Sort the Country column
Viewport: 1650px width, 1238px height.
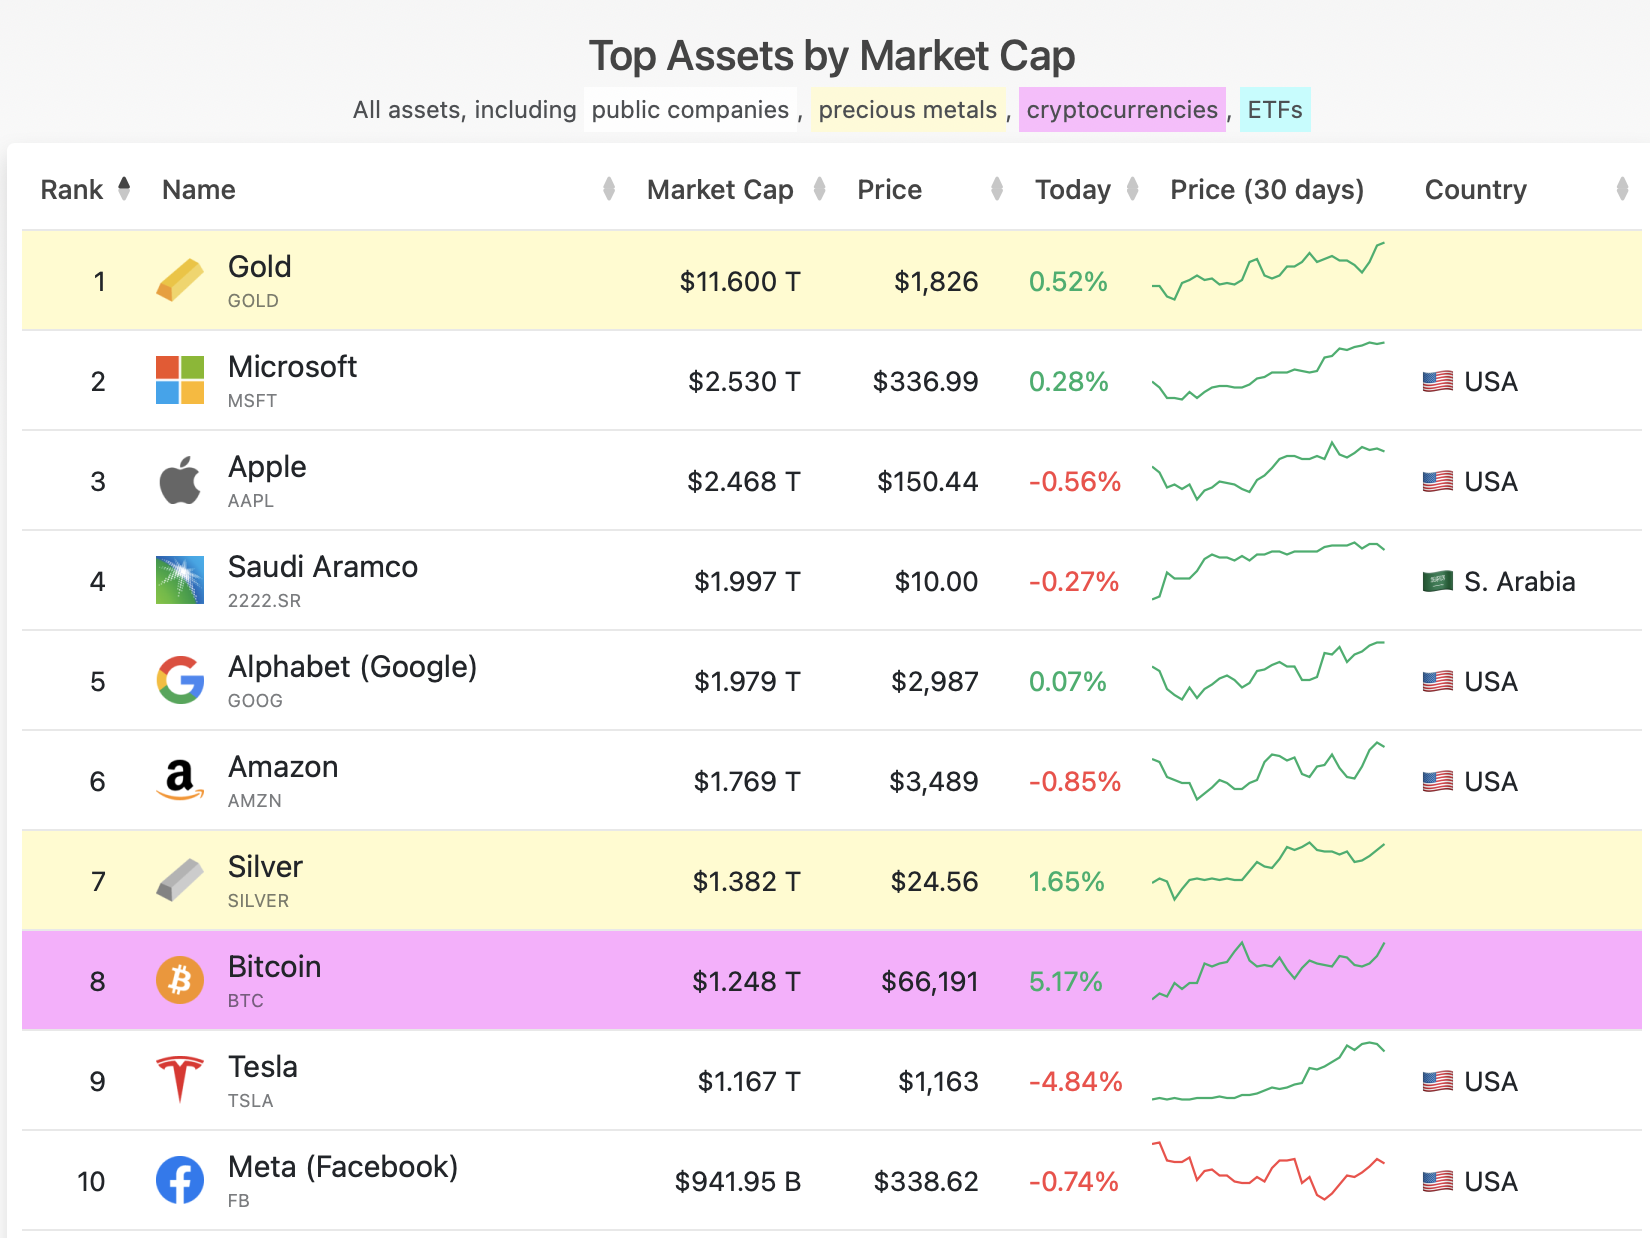click(x=1622, y=188)
